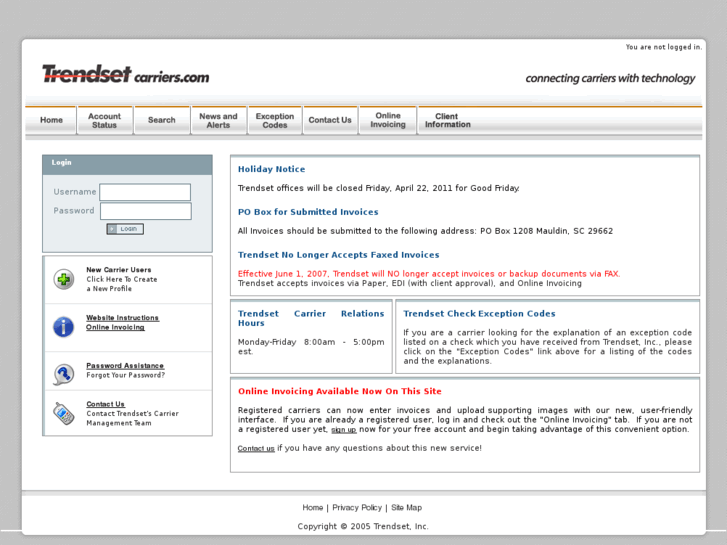Click the Login button
The width and height of the screenshot is (727, 545).
point(125,229)
